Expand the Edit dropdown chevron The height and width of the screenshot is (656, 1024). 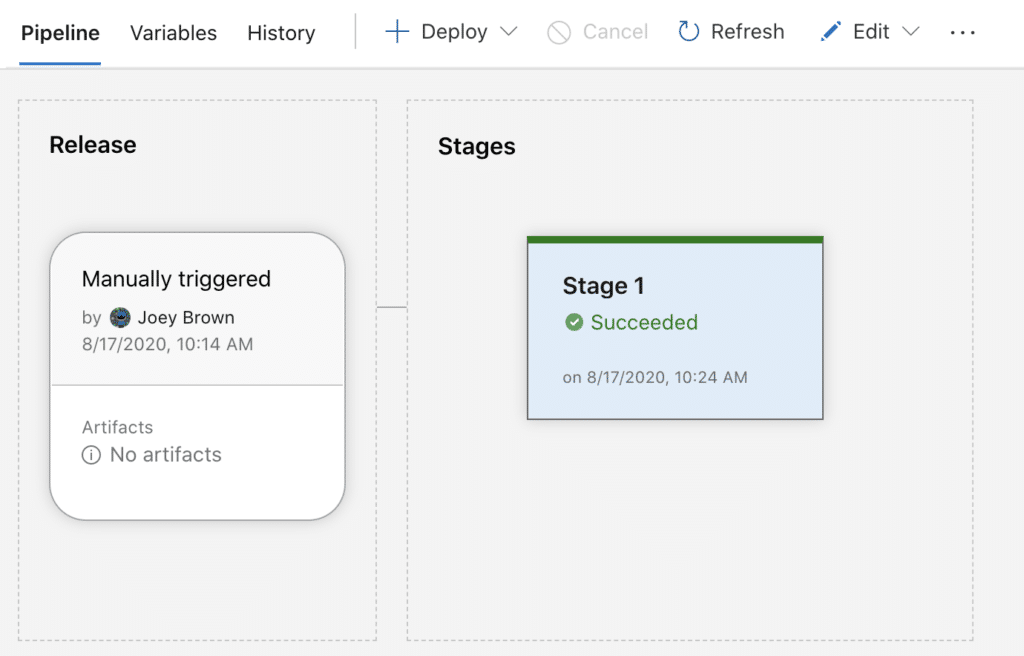pos(910,32)
